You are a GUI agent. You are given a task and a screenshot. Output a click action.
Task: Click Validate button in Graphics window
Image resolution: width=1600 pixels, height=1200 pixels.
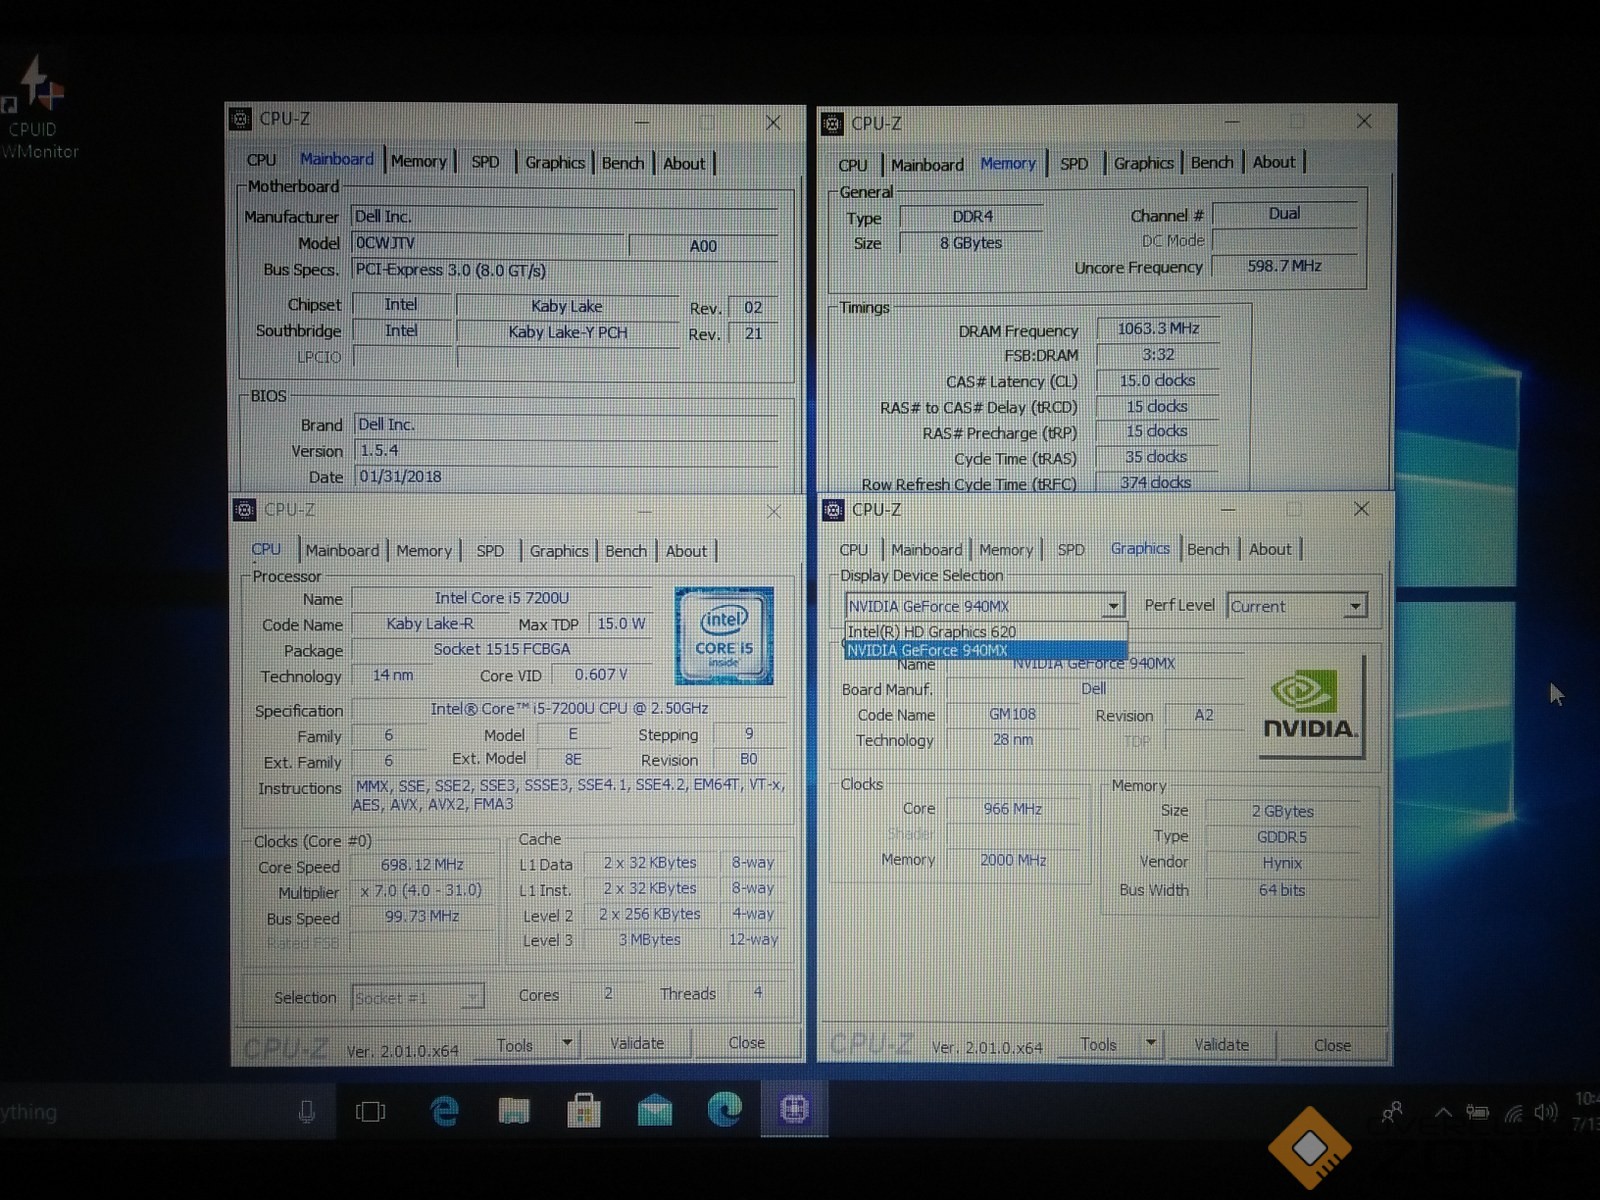[x=1221, y=1044]
